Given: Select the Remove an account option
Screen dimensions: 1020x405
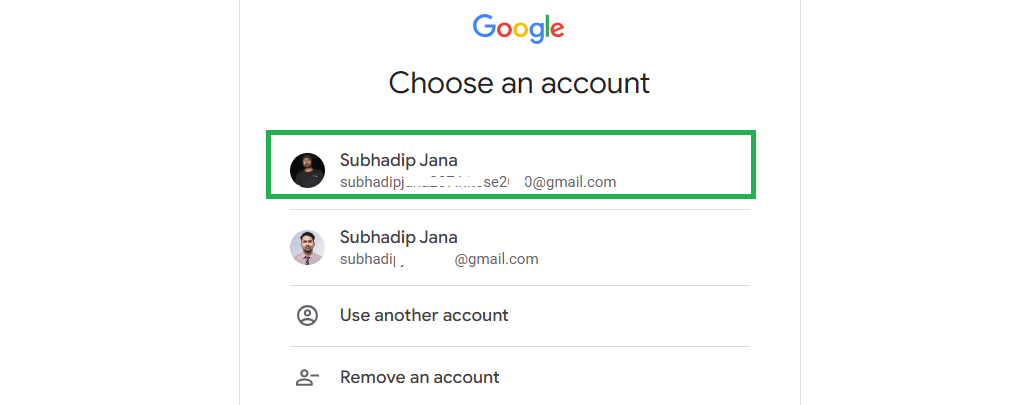Looking at the screenshot, I should pos(419,377).
